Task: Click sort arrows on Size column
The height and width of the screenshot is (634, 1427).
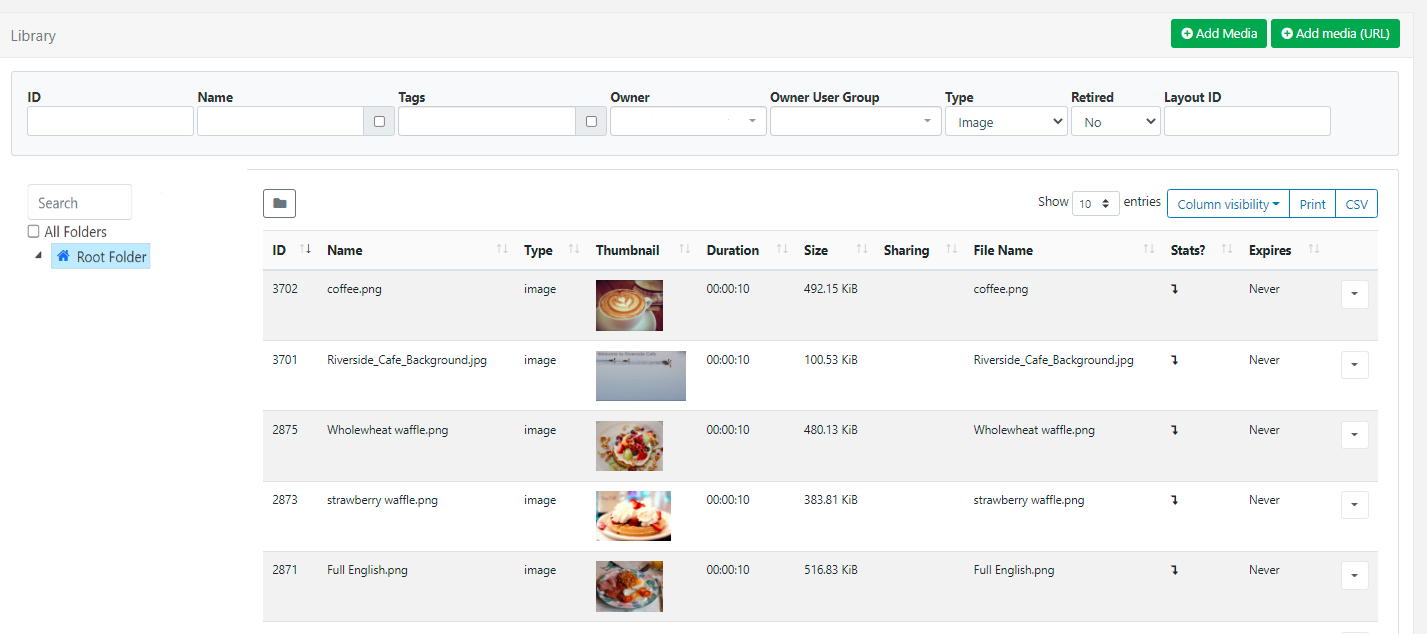Action: click(x=861, y=250)
